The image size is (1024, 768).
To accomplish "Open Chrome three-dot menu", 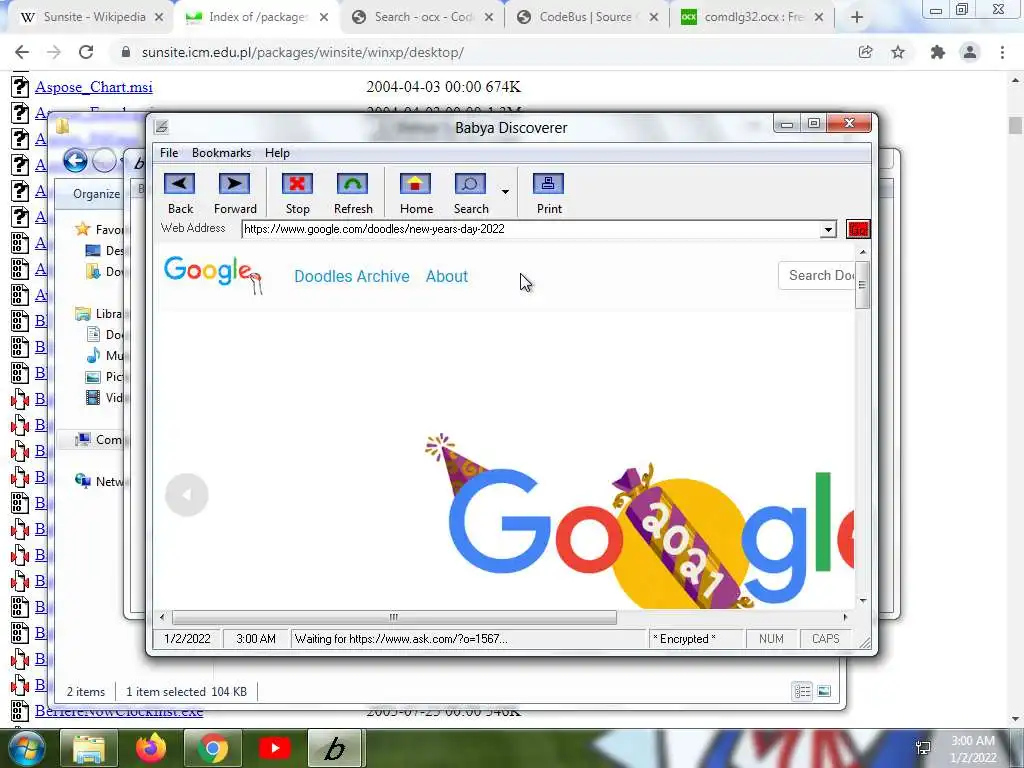I will pos(1002,52).
